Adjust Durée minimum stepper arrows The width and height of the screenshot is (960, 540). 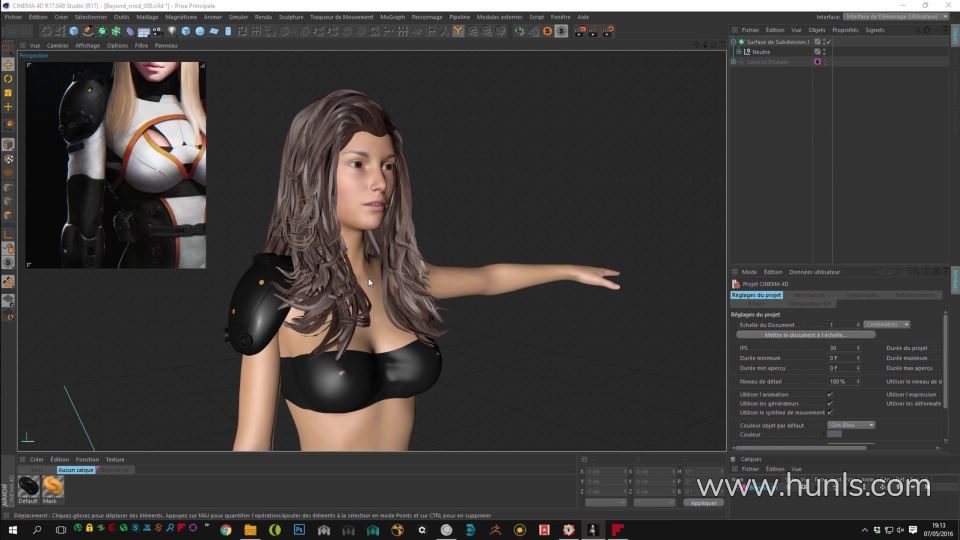(x=858, y=358)
